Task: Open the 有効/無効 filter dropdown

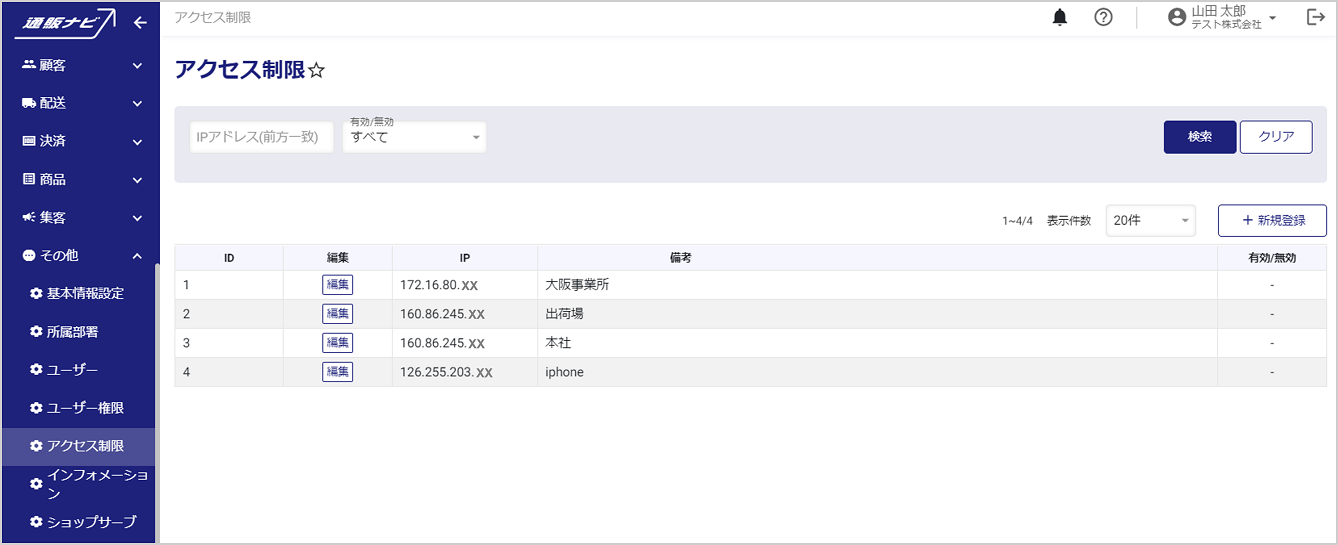Action: click(414, 138)
